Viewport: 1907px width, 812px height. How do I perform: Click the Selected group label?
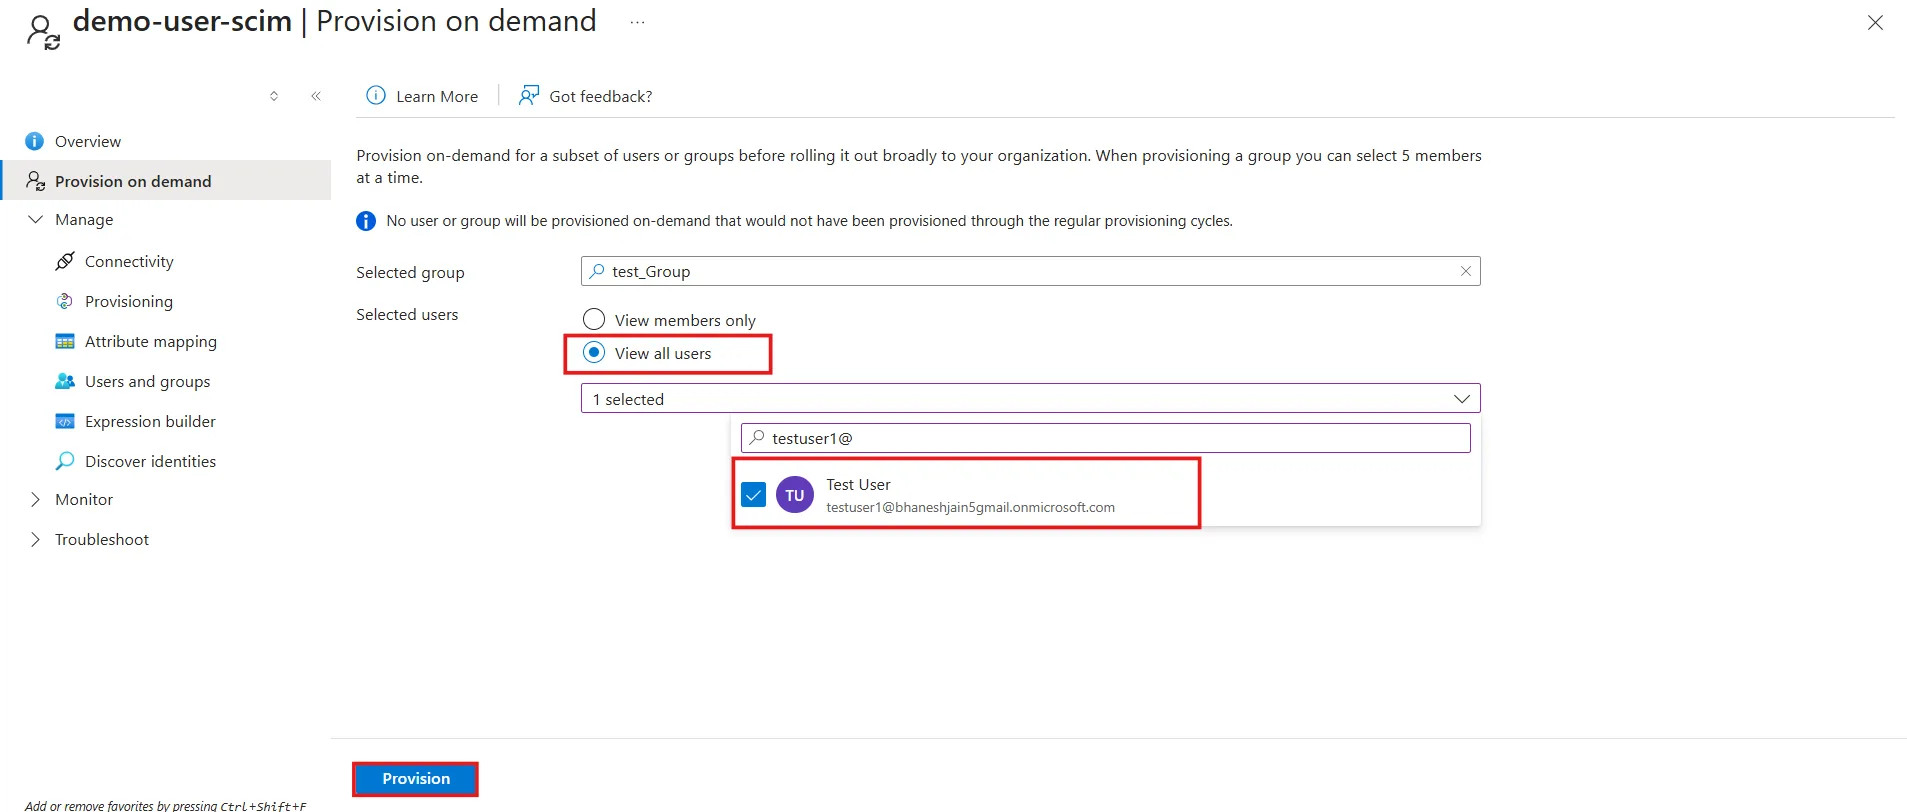click(410, 272)
